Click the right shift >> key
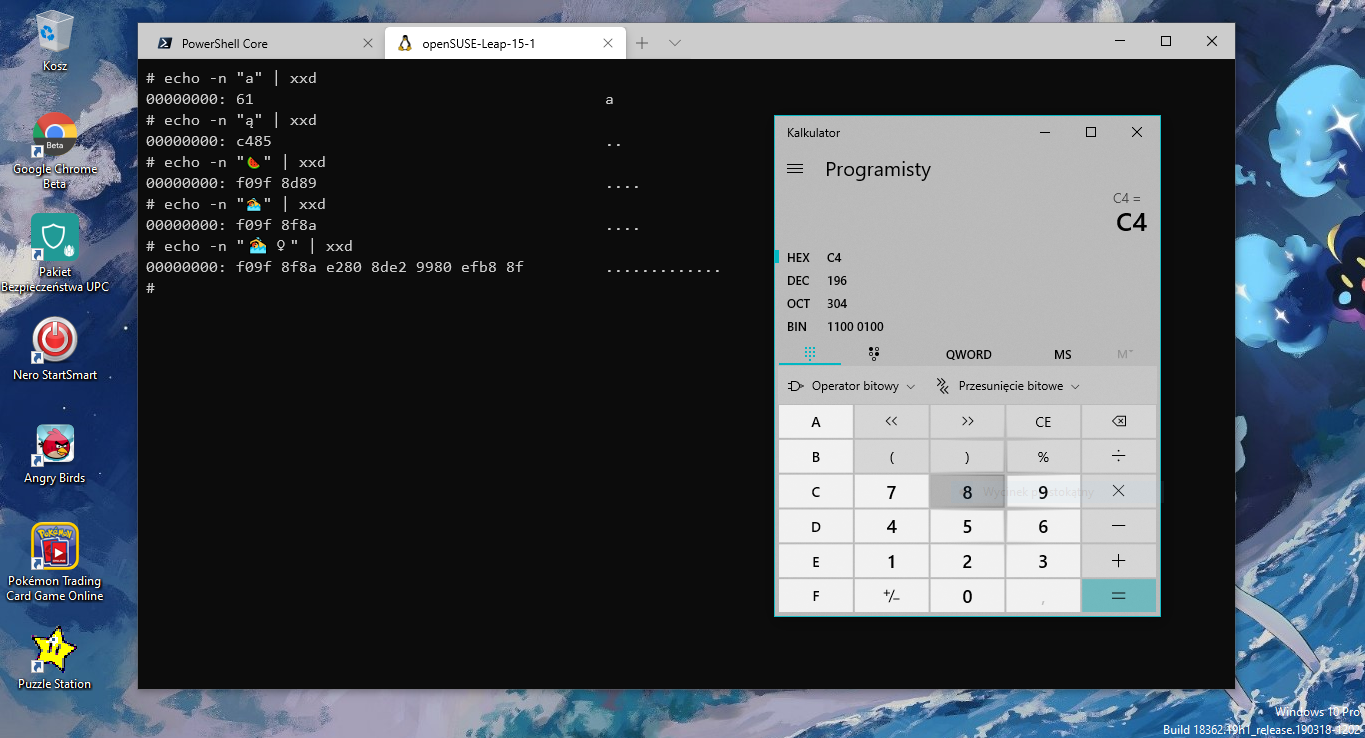The width and height of the screenshot is (1365, 738). pos(967,422)
